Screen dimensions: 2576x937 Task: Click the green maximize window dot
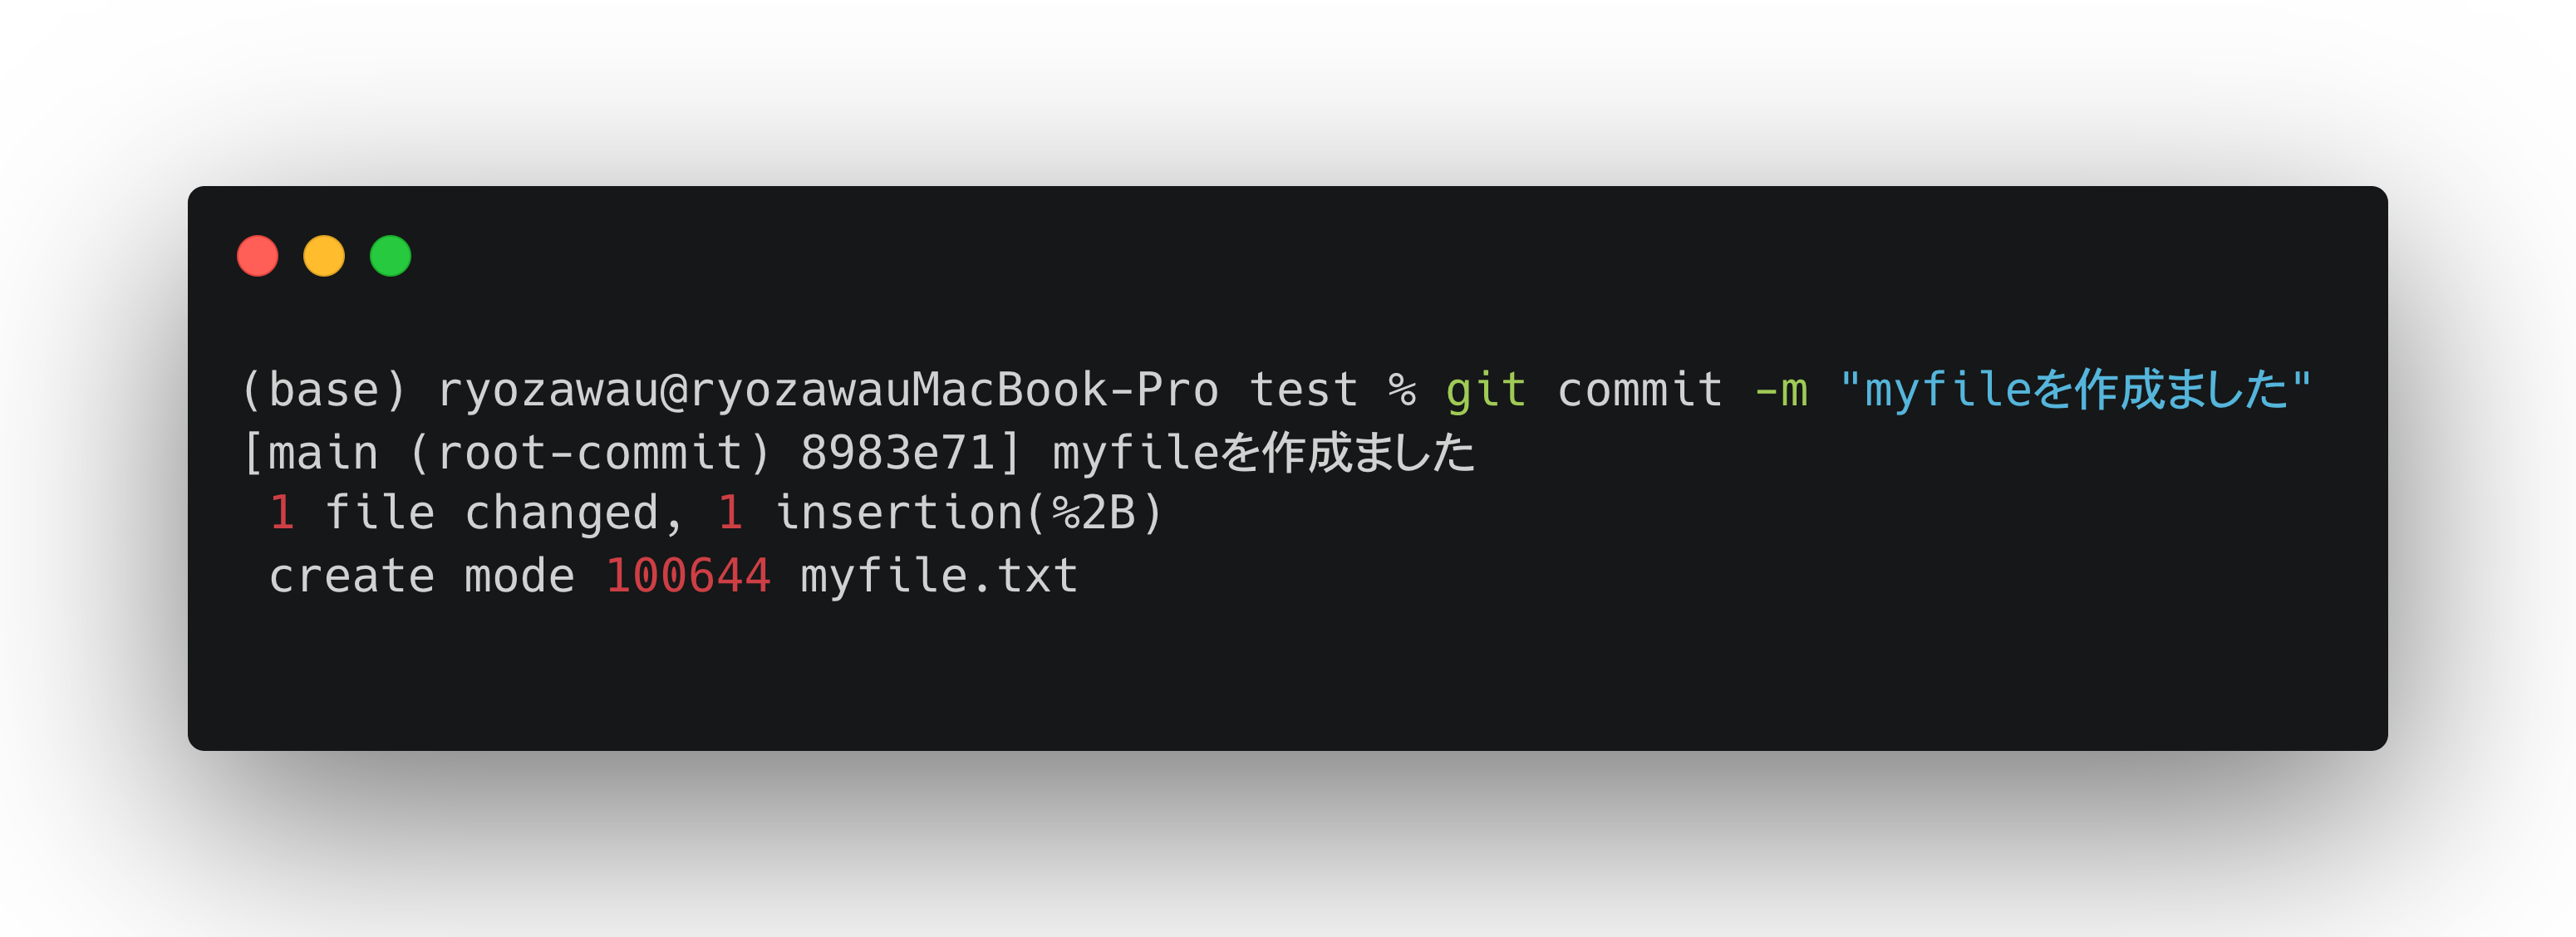(x=390, y=256)
